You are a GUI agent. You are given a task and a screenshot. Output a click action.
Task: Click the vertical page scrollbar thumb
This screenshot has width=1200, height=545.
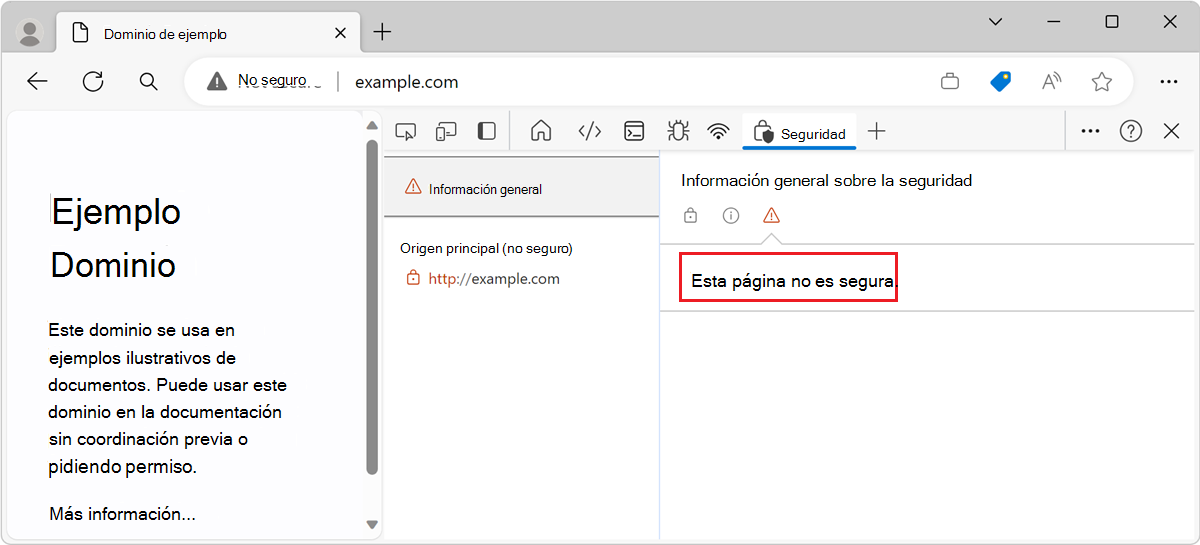372,307
